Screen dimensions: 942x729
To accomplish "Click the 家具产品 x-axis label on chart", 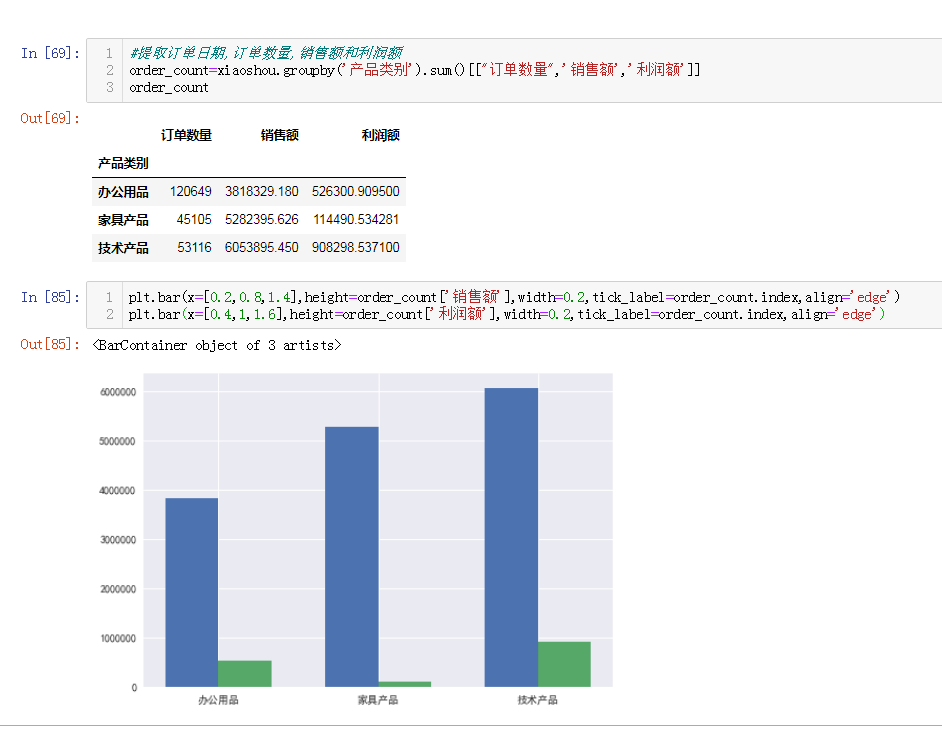I will click(x=378, y=700).
